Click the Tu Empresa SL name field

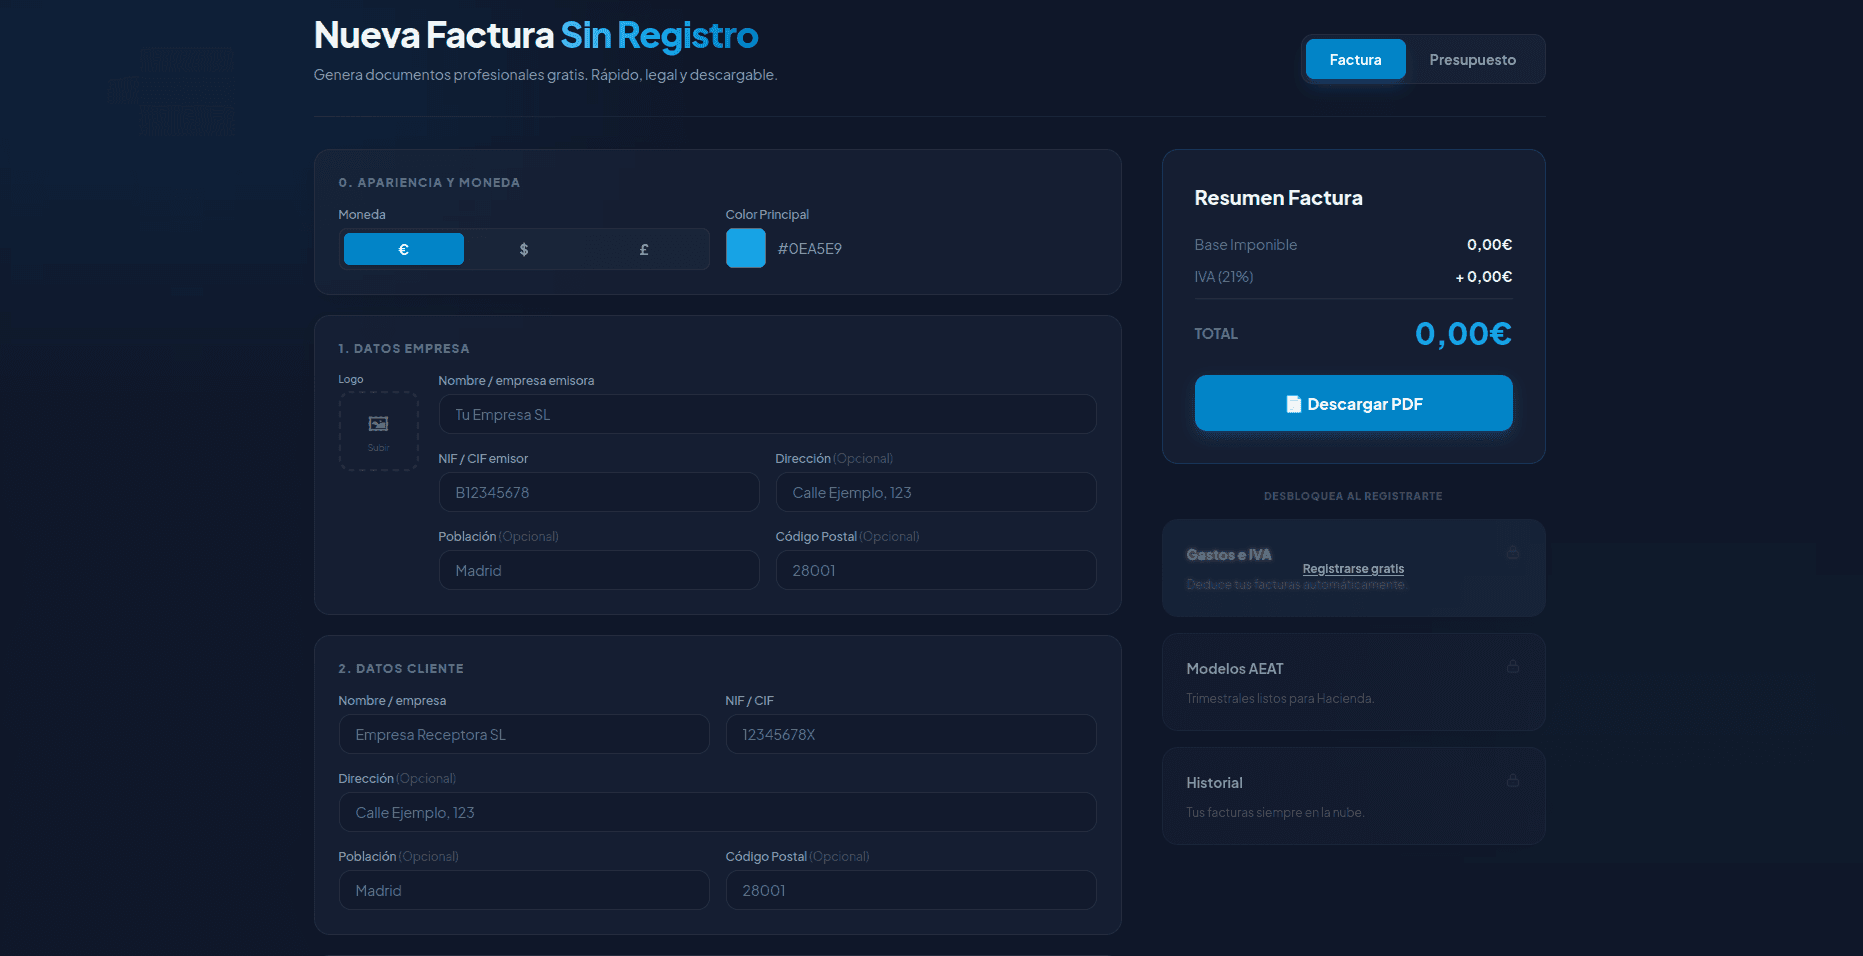[x=767, y=413]
